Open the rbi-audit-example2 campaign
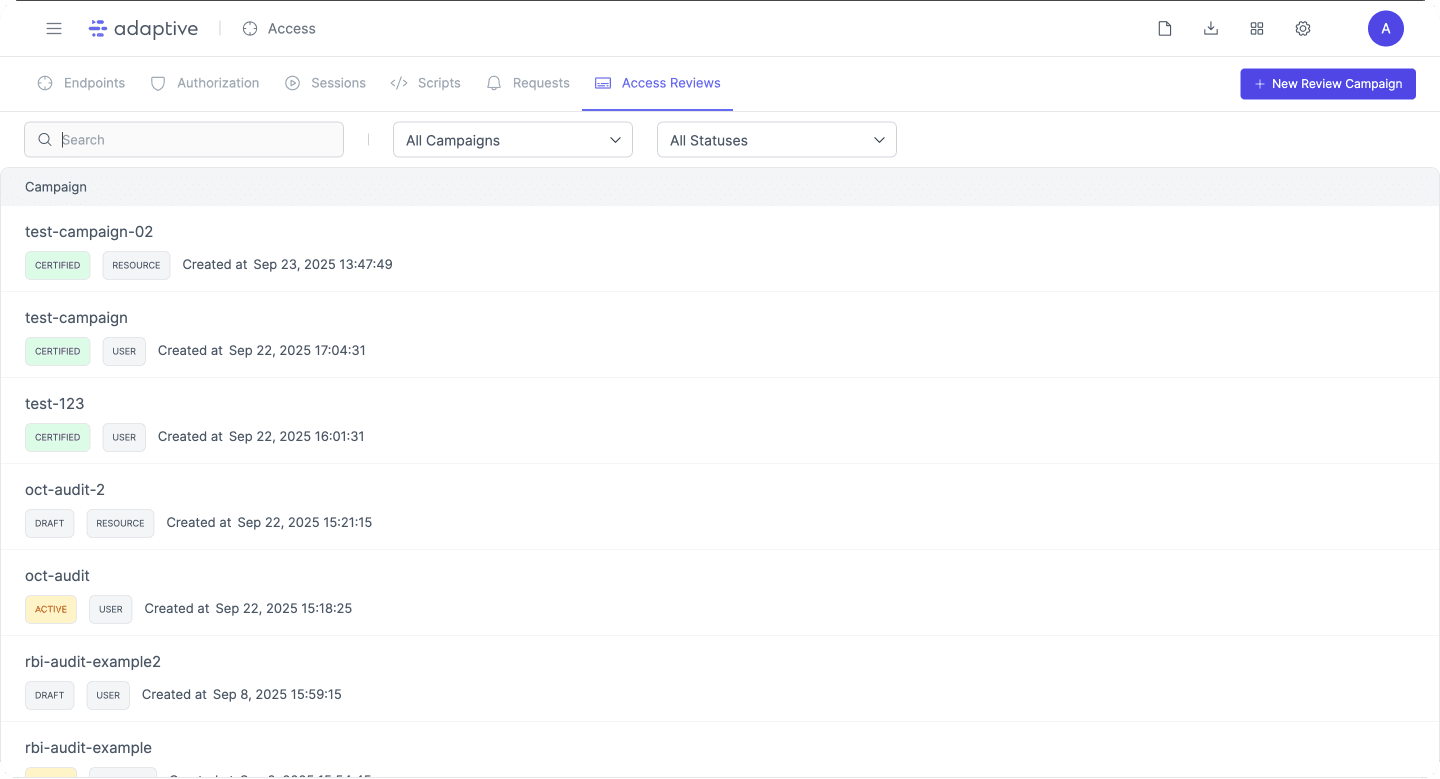1440x779 pixels. (x=93, y=662)
